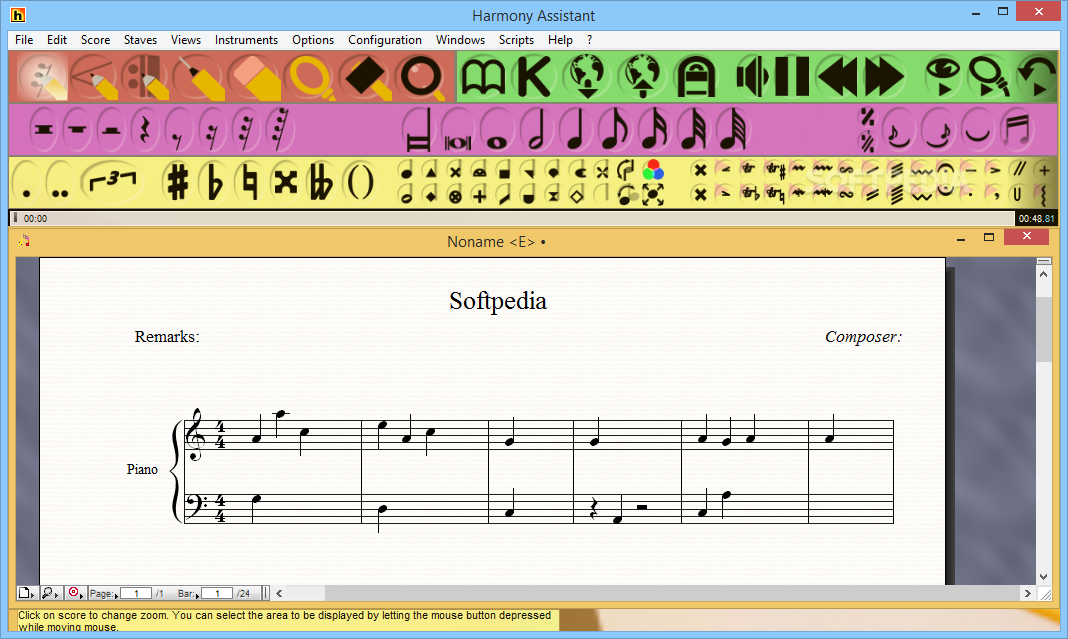
Task: Toggle the flat accidental
Action: pyautogui.click(x=214, y=183)
